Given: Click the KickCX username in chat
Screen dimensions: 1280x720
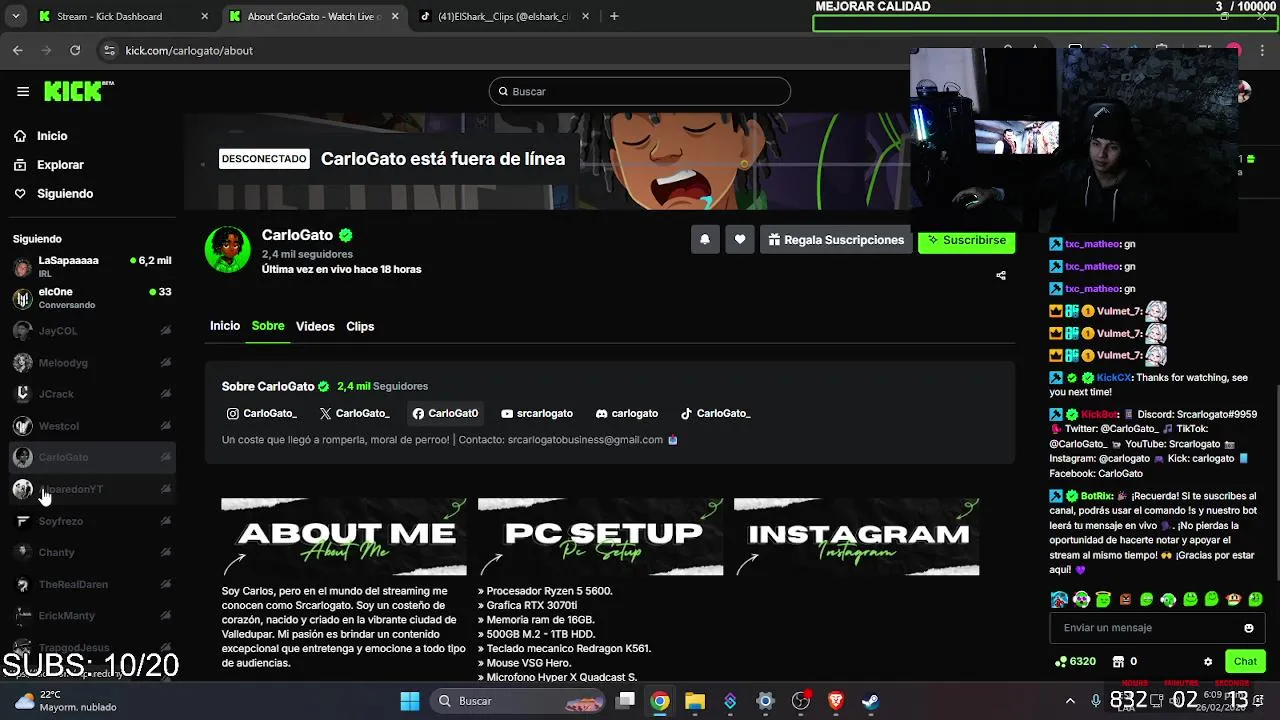Looking at the screenshot, I should click(1114, 378).
